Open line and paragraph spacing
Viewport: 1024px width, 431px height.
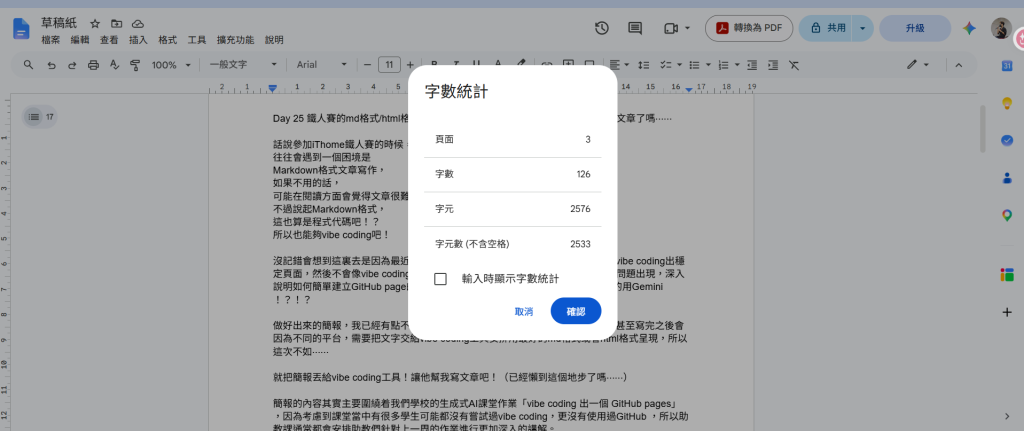(x=643, y=65)
